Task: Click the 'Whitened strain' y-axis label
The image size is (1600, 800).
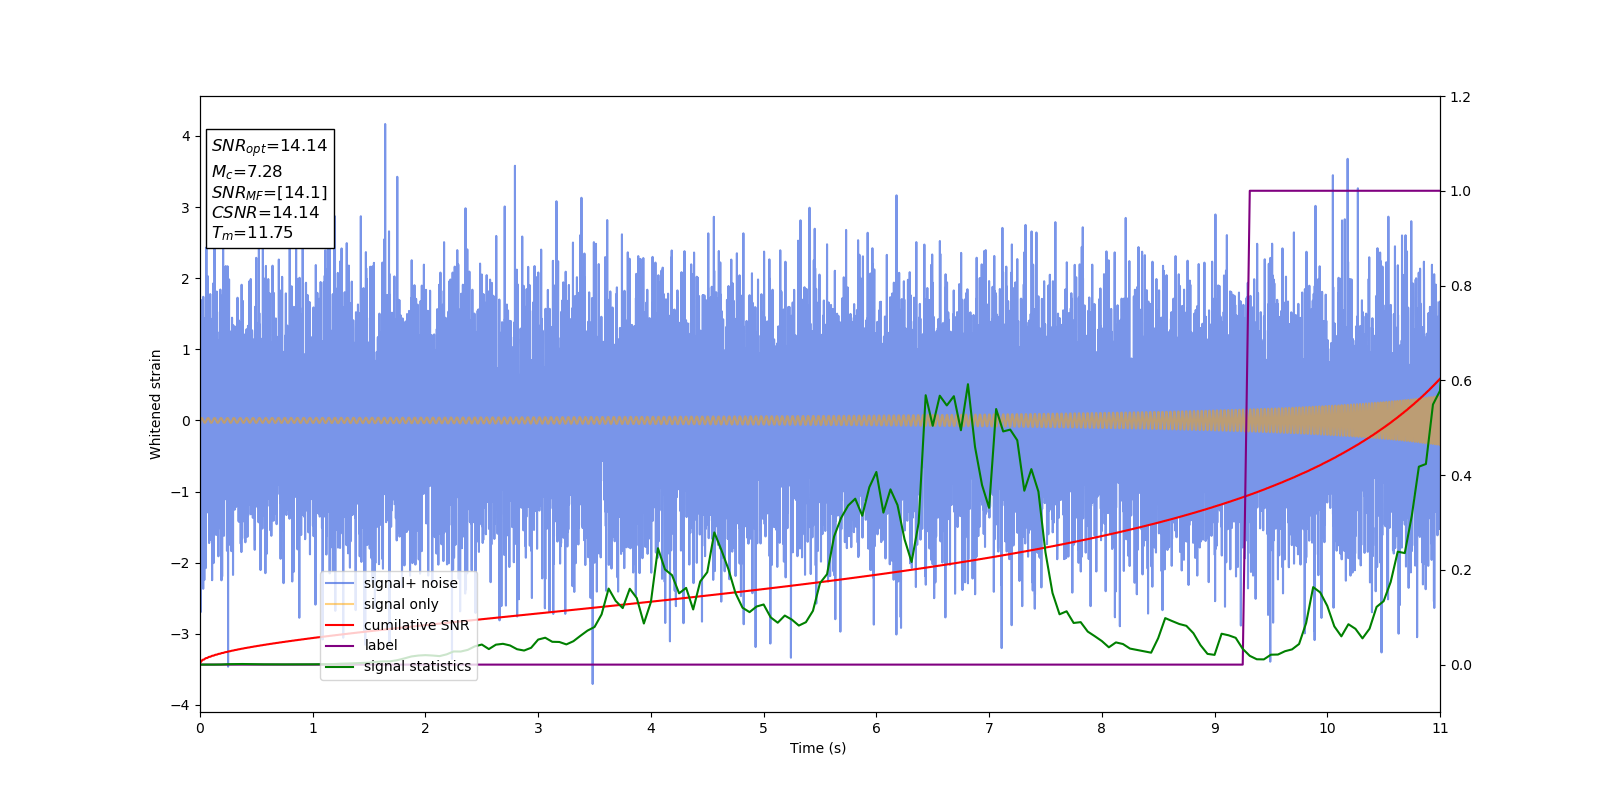Action: (x=156, y=404)
